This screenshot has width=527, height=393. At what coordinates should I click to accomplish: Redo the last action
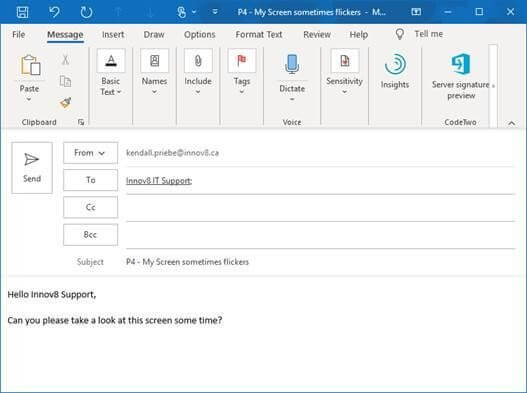tap(86, 12)
